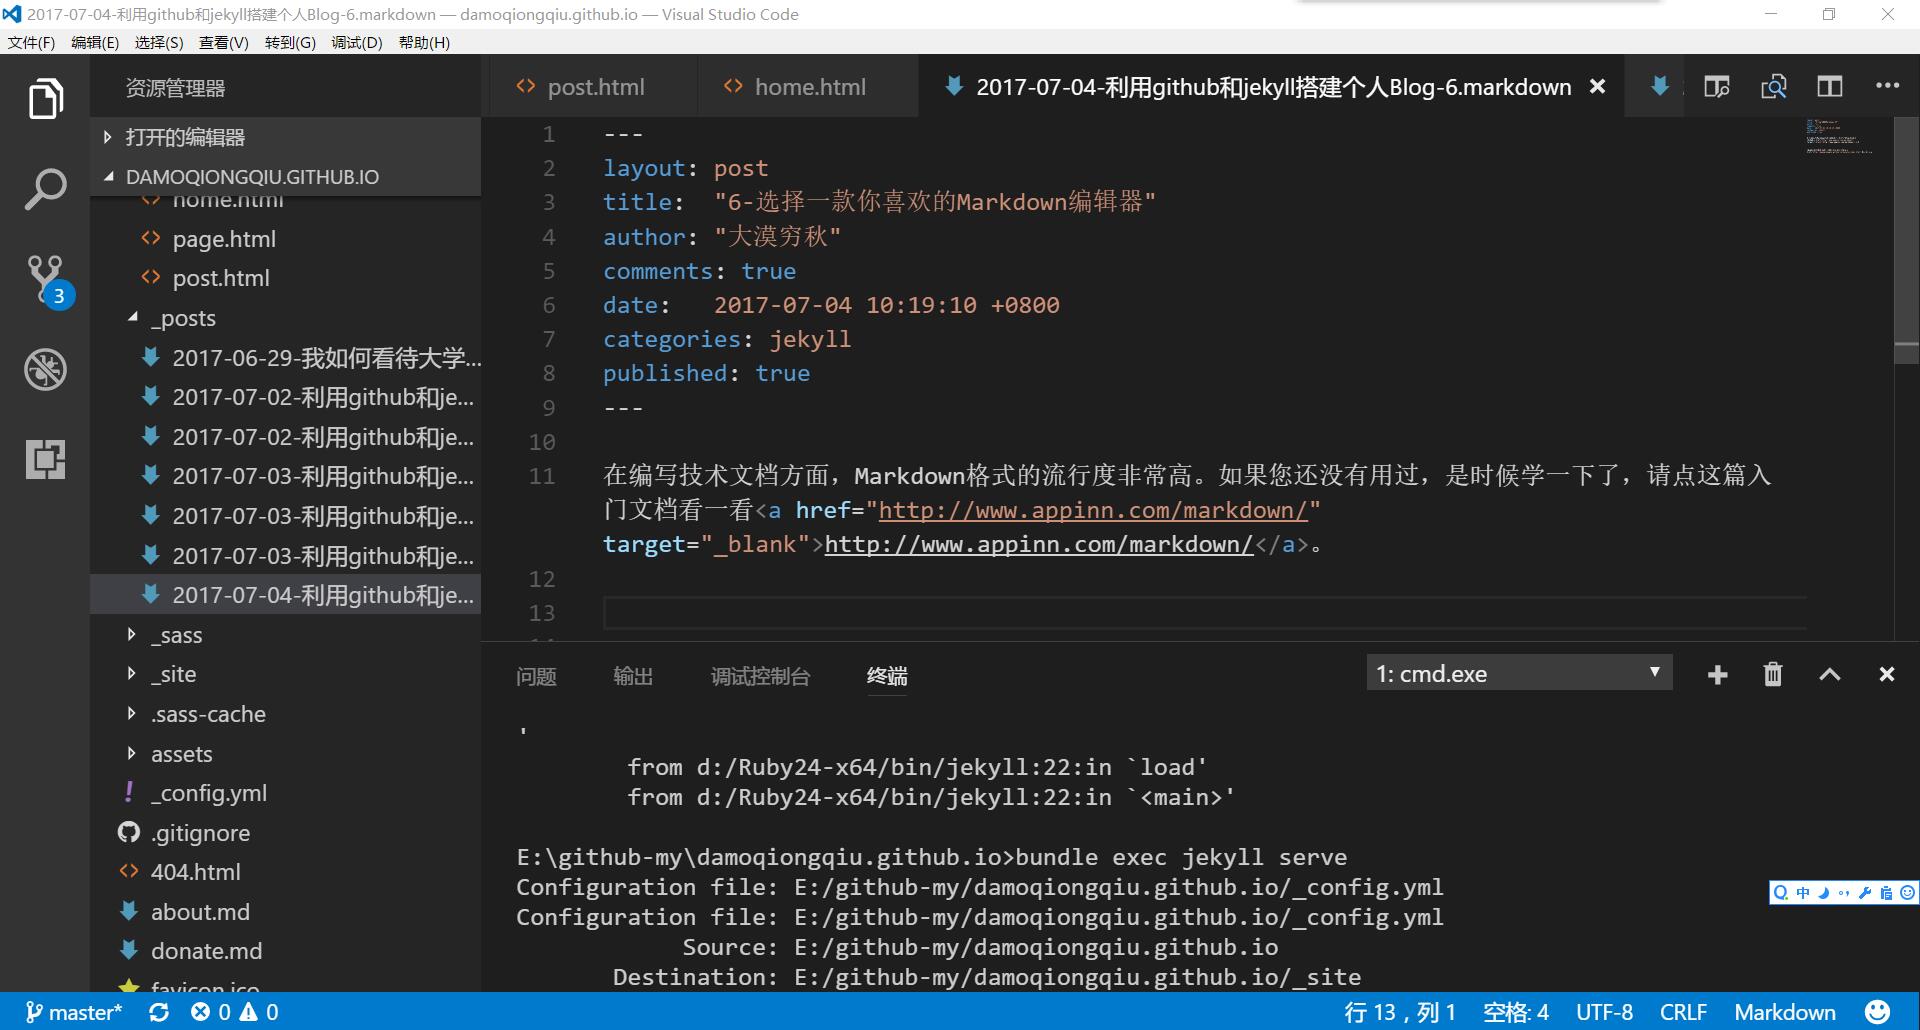Click the warnings count icon in status bar

[258, 1012]
